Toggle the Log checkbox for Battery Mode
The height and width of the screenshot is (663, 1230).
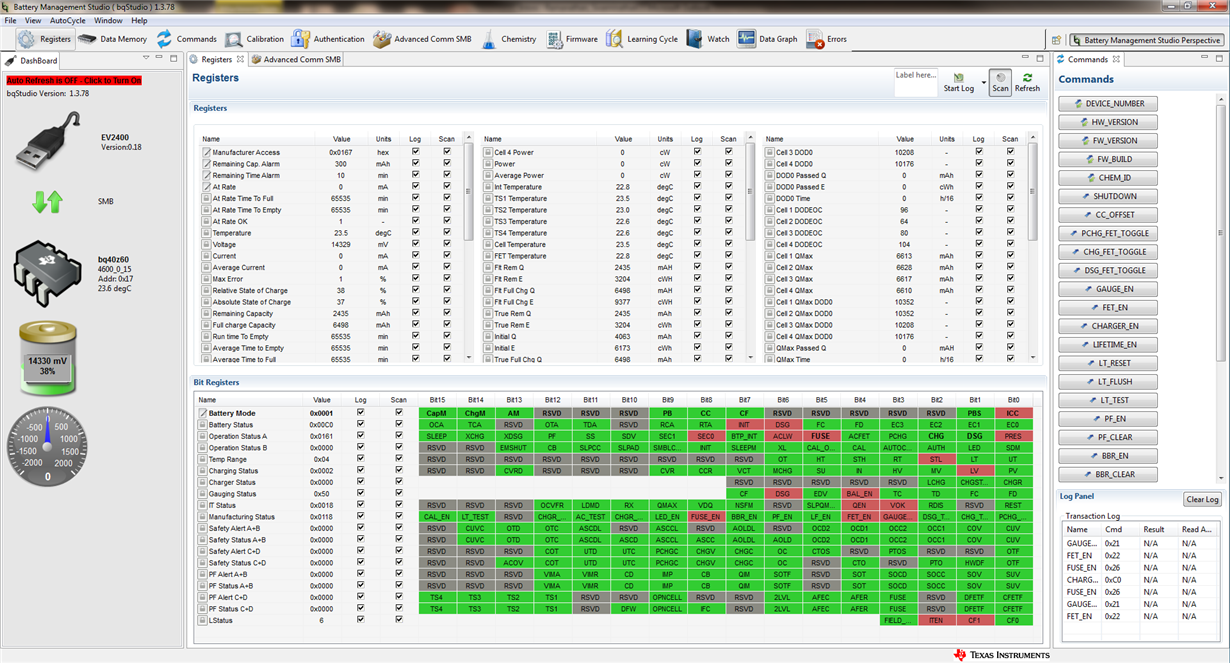coord(360,413)
